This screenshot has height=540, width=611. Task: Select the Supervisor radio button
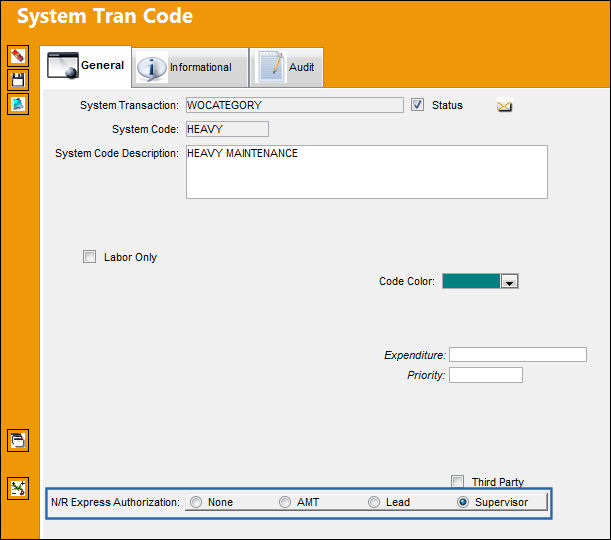(x=463, y=502)
